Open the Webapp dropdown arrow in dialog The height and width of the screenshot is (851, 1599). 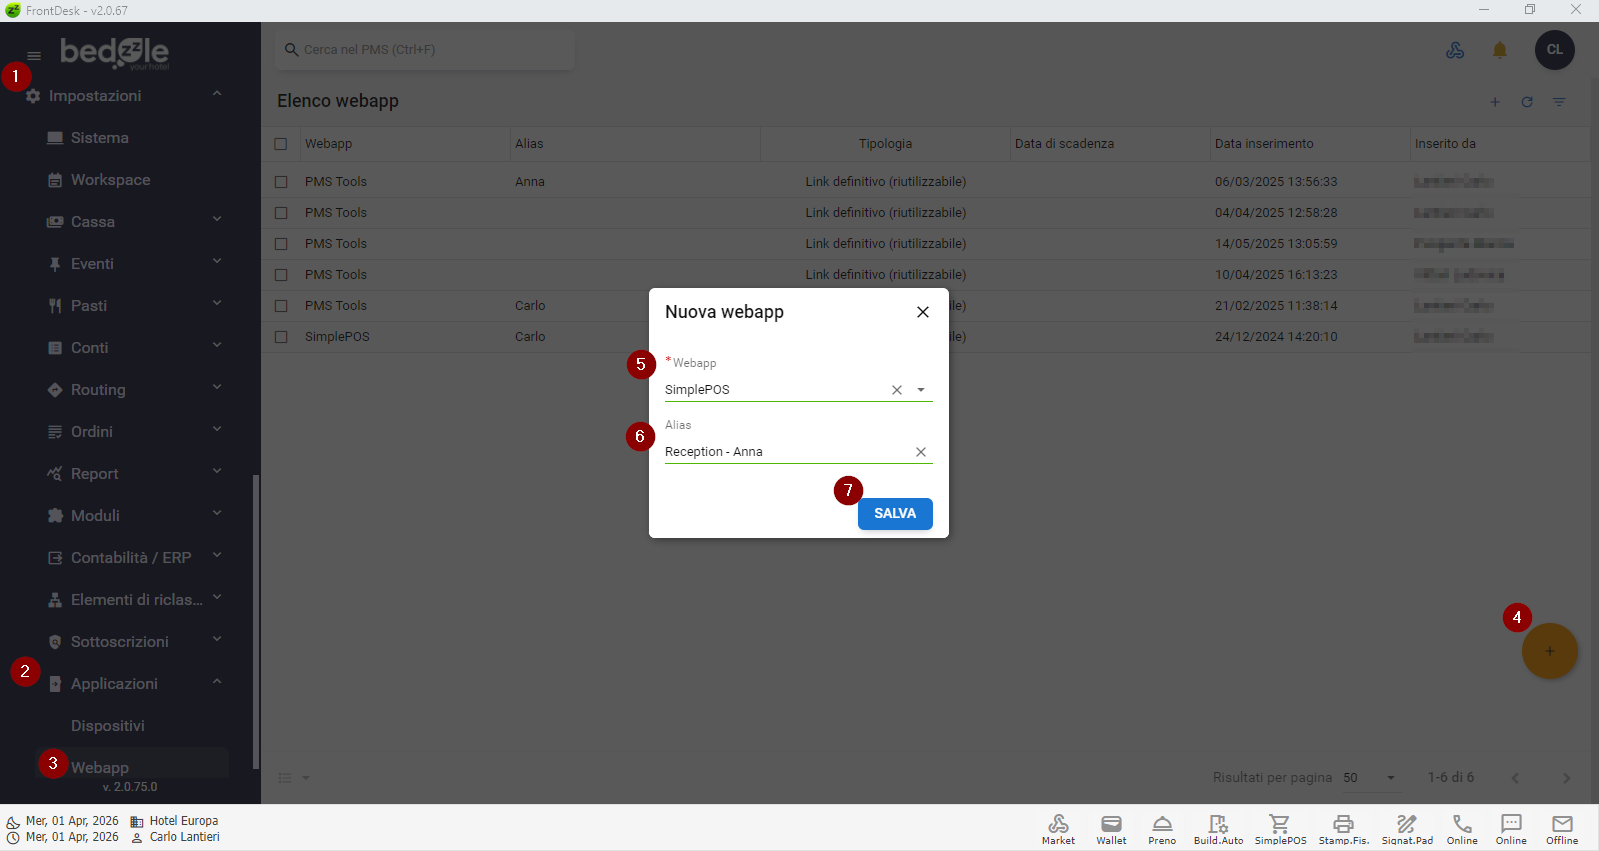(x=921, y=390)
